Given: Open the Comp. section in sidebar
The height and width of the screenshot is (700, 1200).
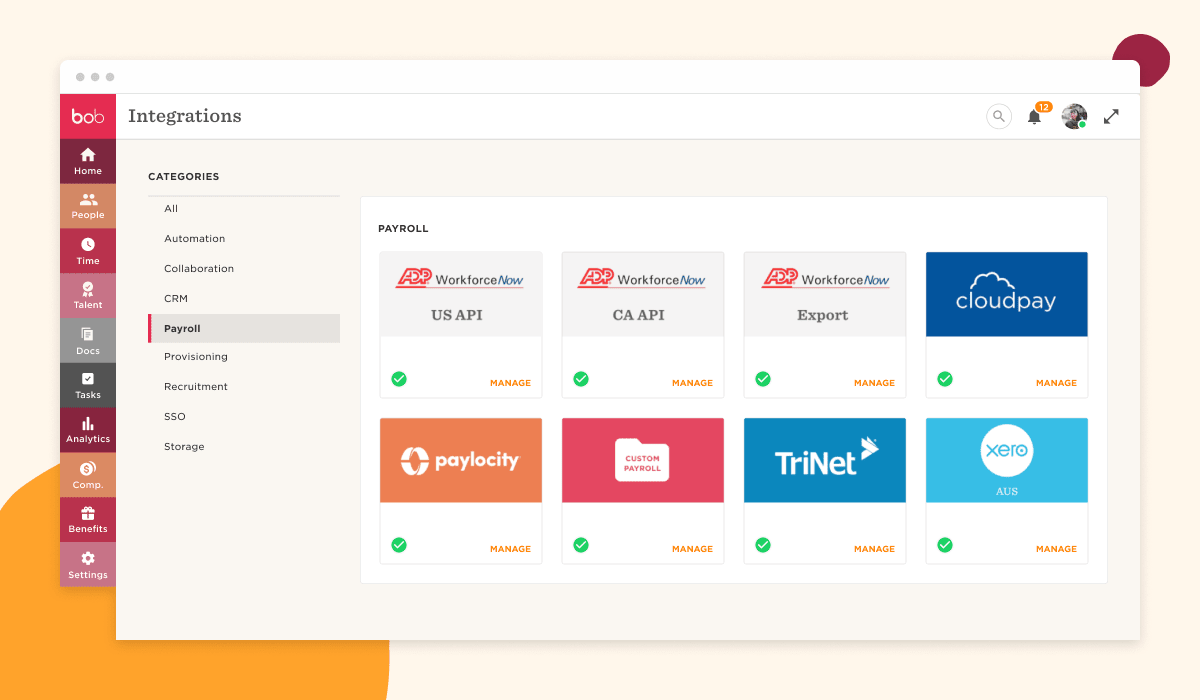Looking at the screenshot, I should 88,475.
